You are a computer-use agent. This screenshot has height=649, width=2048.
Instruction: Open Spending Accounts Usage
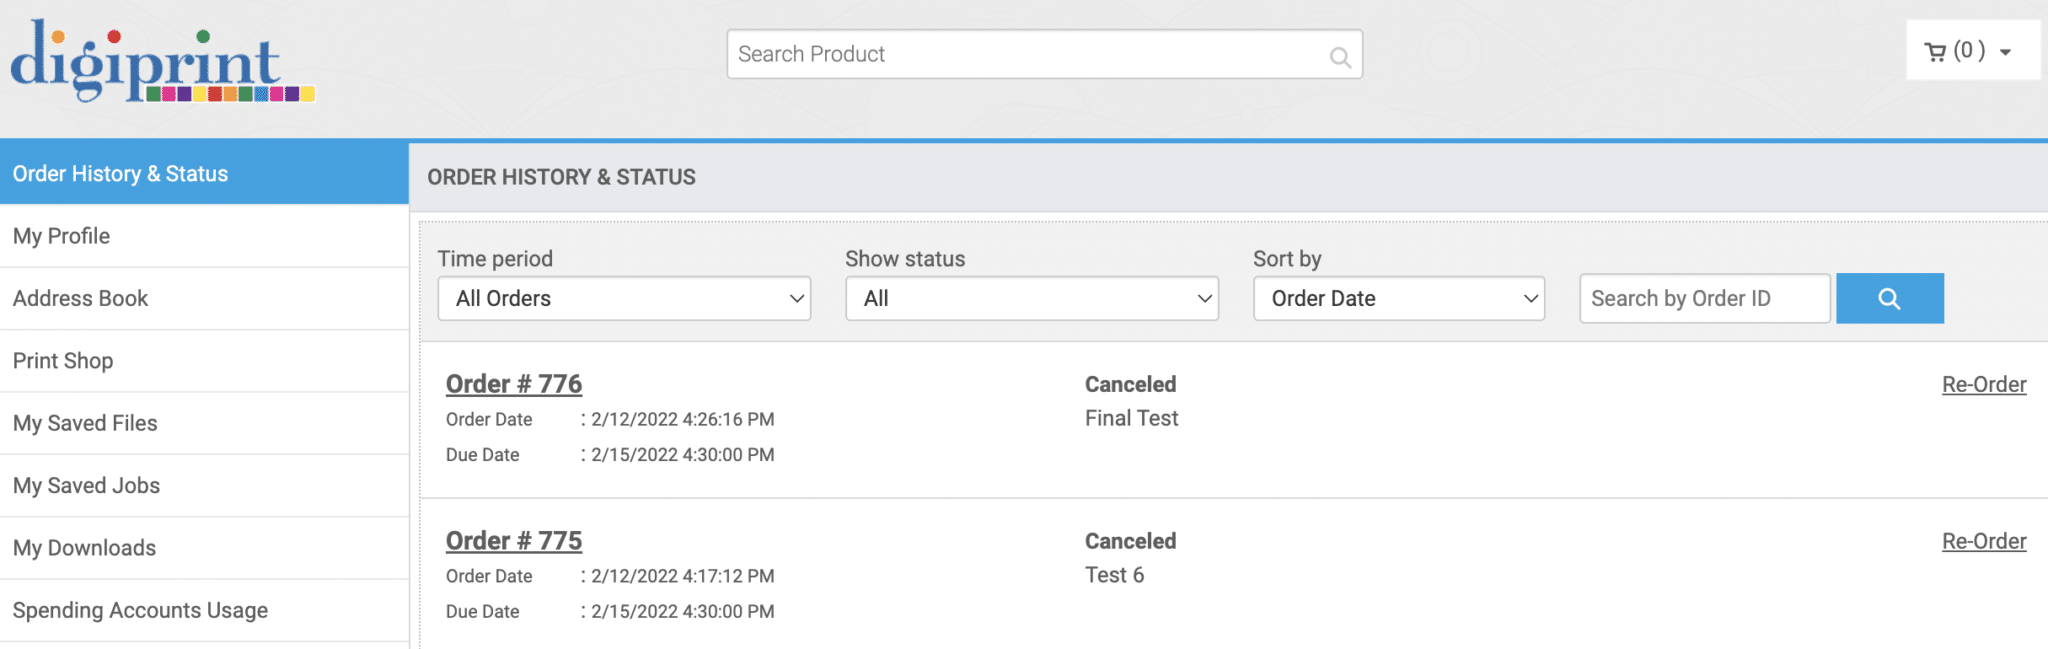click(204, 610)
